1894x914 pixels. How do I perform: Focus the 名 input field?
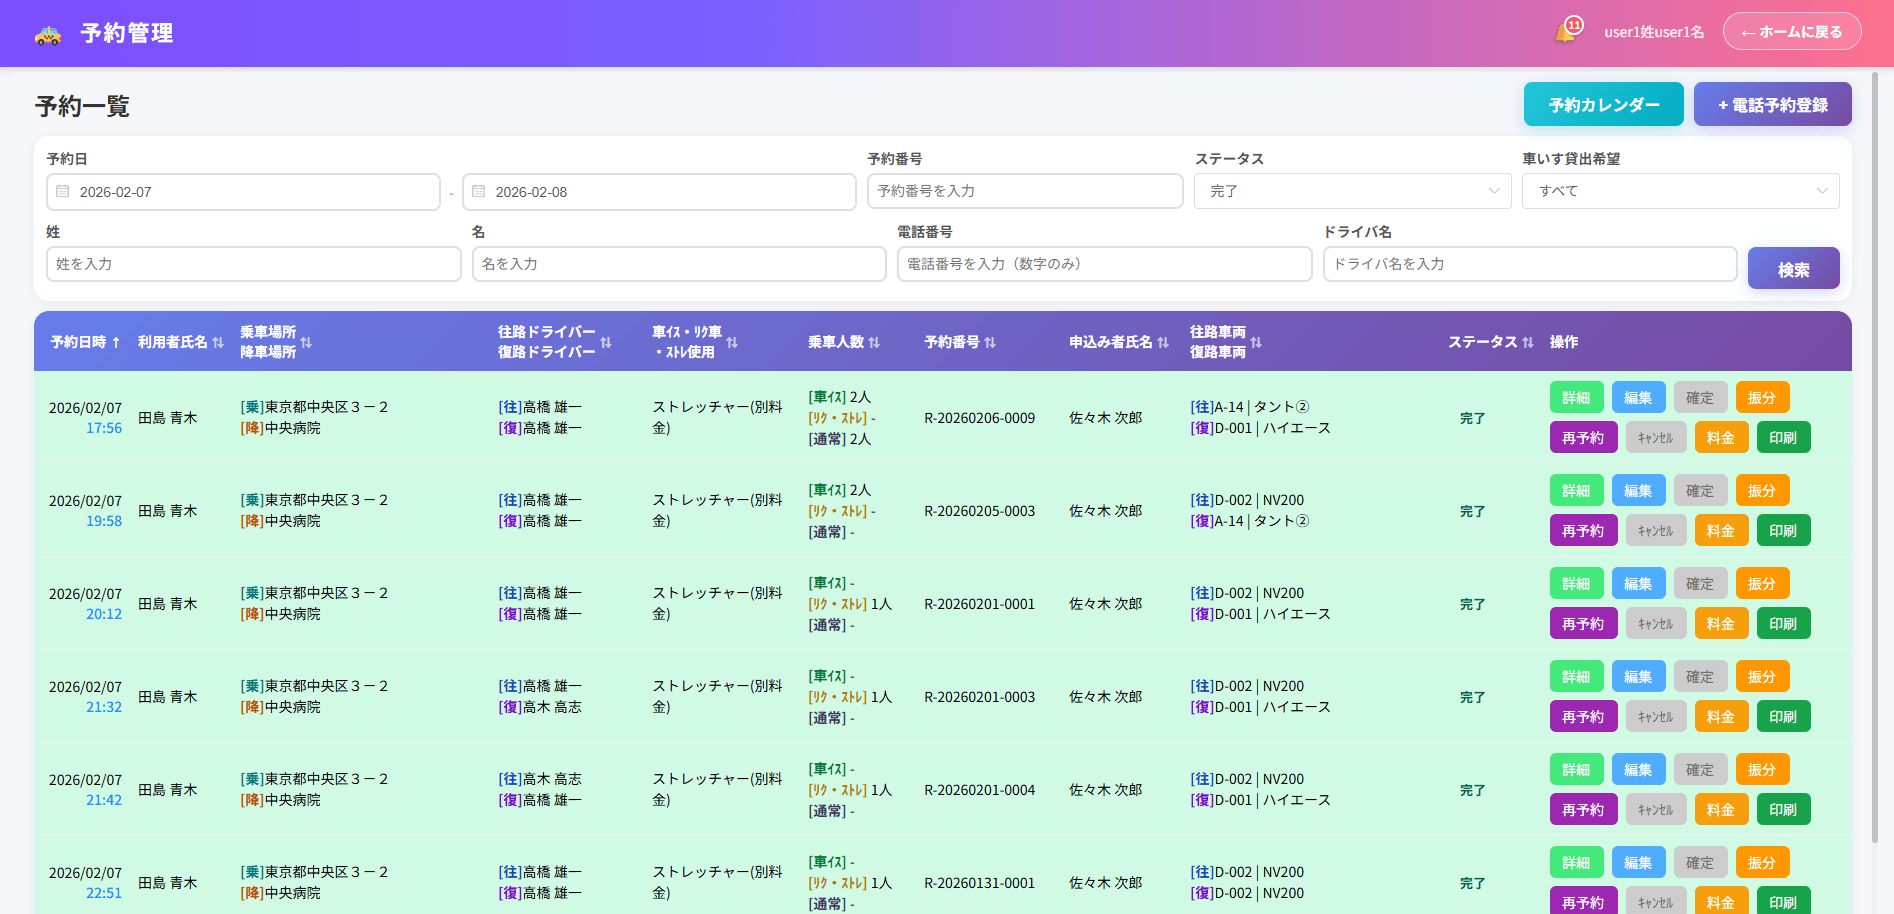tap(679, 264)
